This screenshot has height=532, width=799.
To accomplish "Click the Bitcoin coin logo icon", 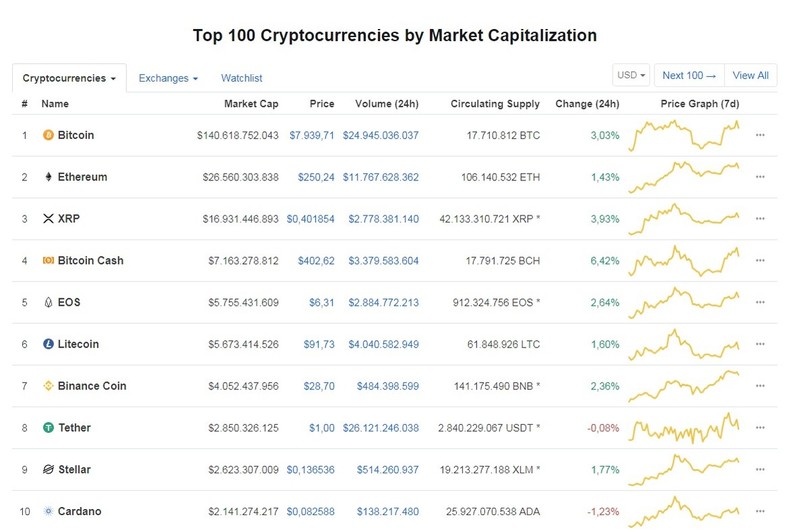I will (48, 135).
